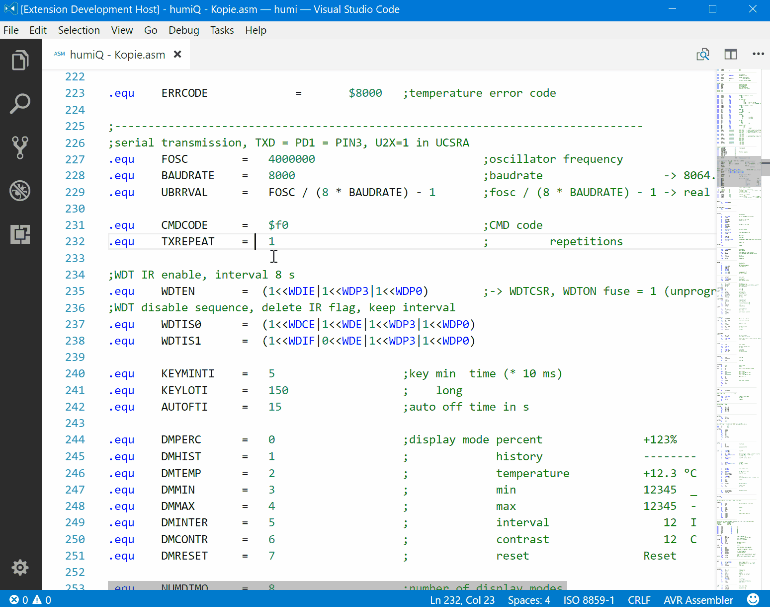The height and width of the screenshot is (607, 770).
Task: Click DMHIST symbol on line 245
Action: tap(181, 456)
